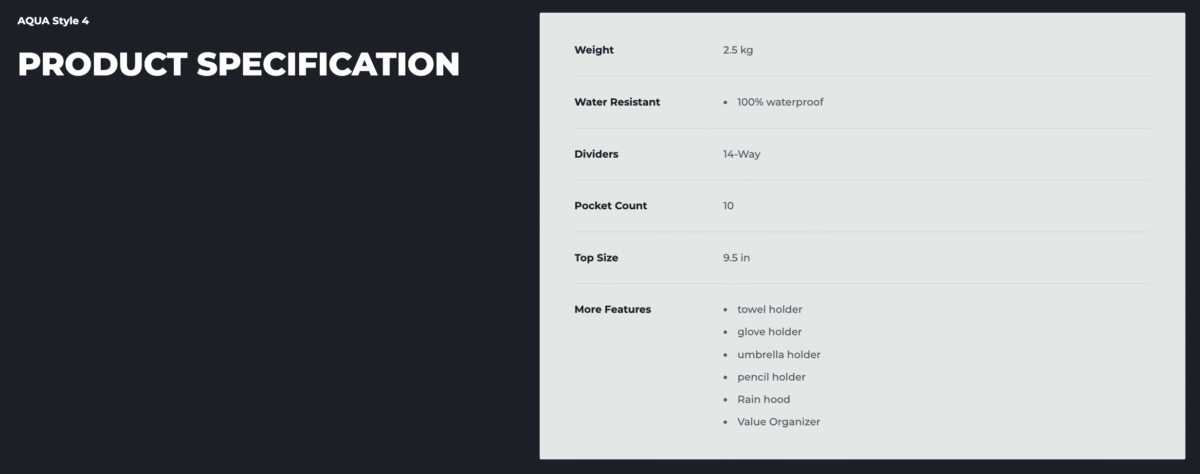This screenshot has height=474, width=1200.
Task: Click the pencil holder feature
Action: (x=771, y=377)
